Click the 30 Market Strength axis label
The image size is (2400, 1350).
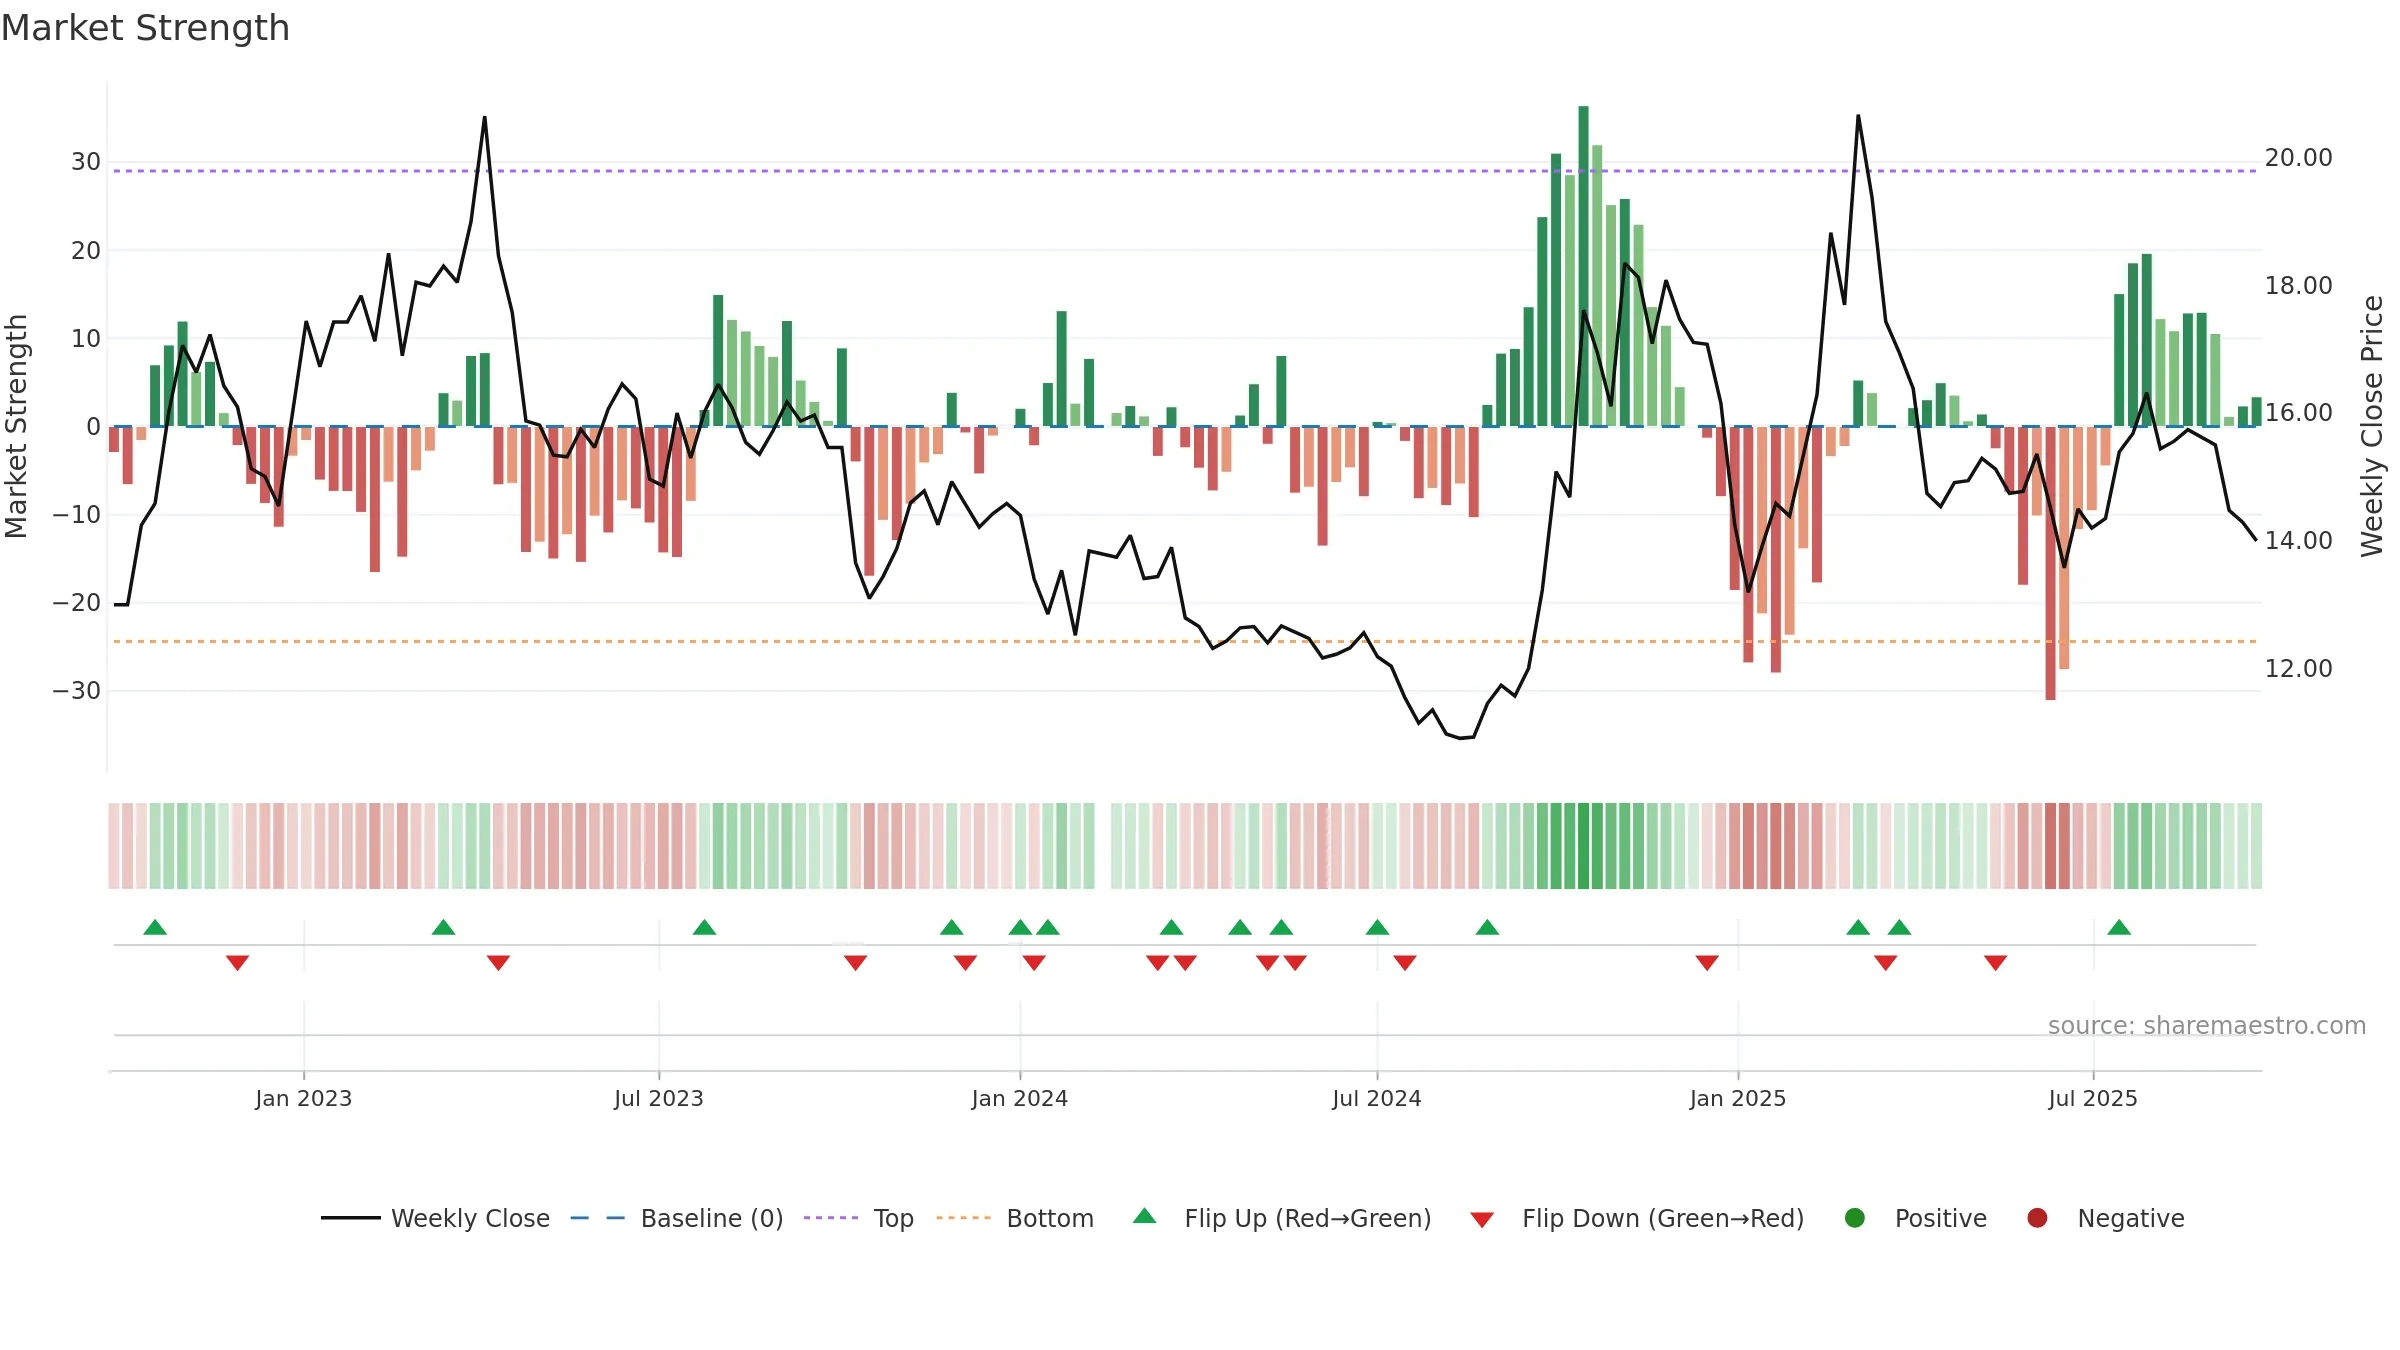click(86, 162)
